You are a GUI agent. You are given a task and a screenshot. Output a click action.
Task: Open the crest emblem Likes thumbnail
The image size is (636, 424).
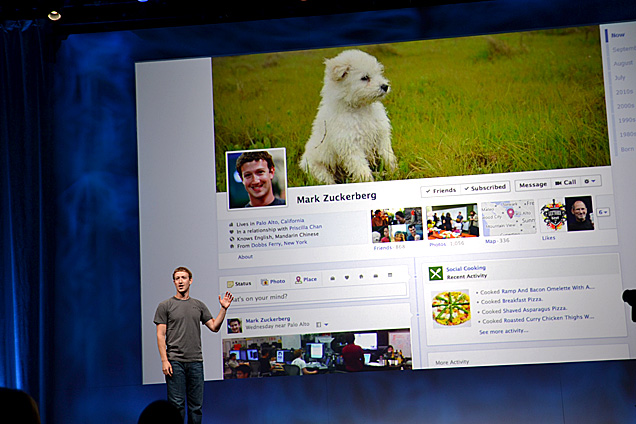pos(552,215)
